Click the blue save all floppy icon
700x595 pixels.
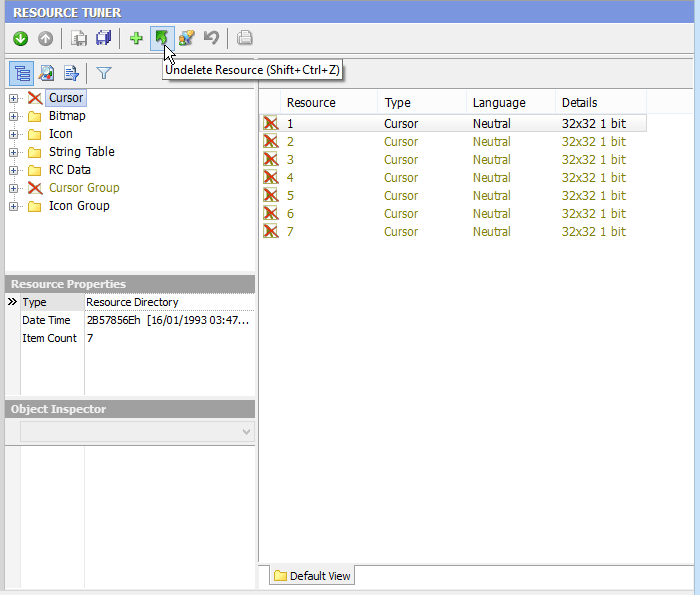coord(104,38)
